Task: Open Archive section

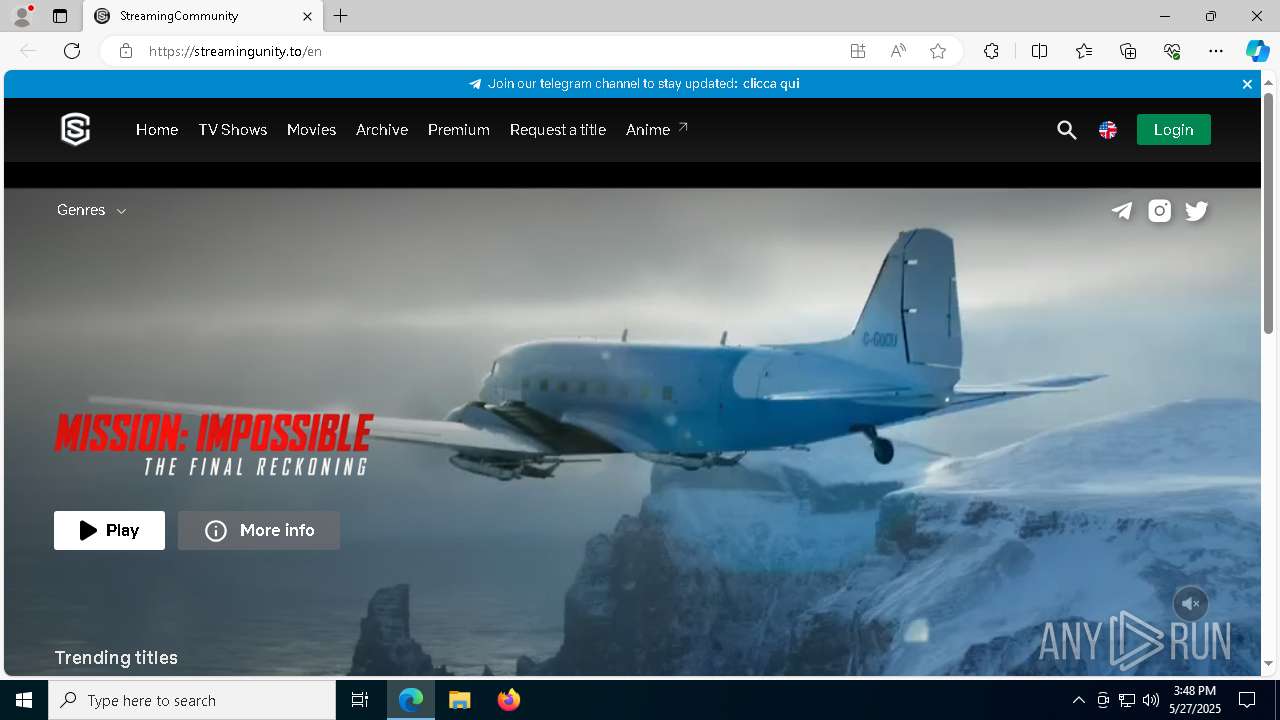Action: (x=382, y=130)
